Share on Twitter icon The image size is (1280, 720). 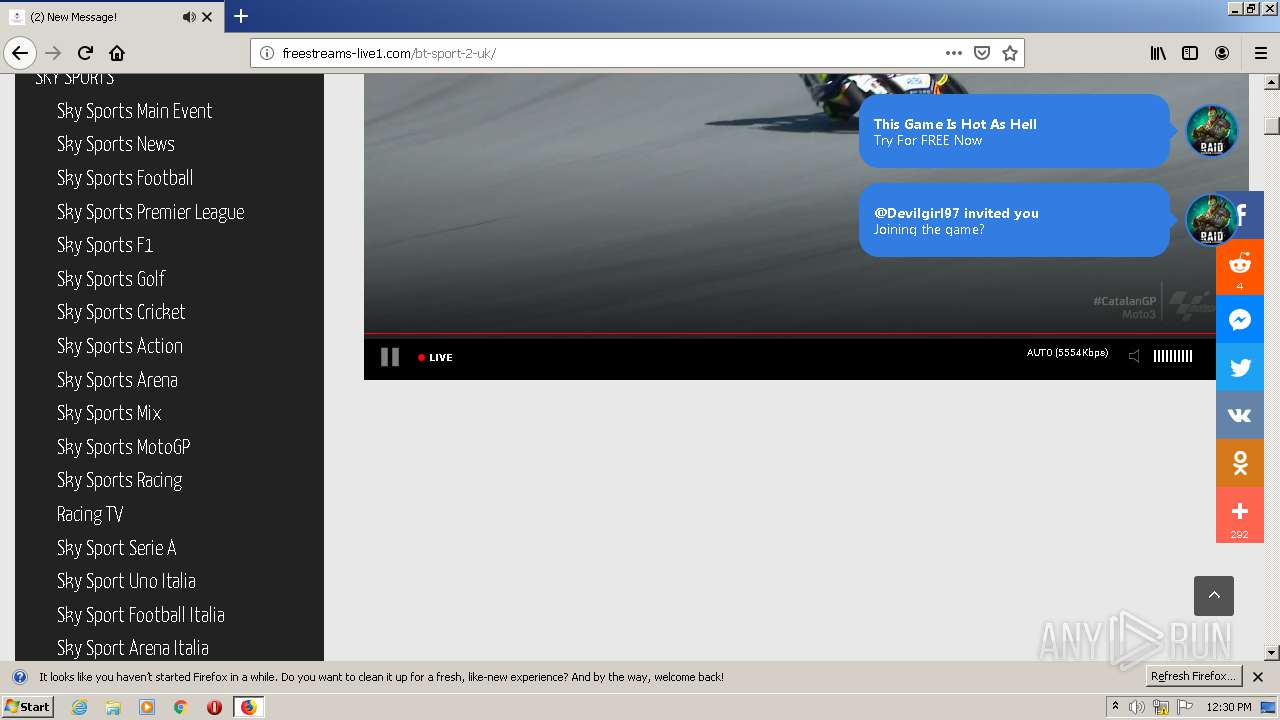tap(1240, 367)
